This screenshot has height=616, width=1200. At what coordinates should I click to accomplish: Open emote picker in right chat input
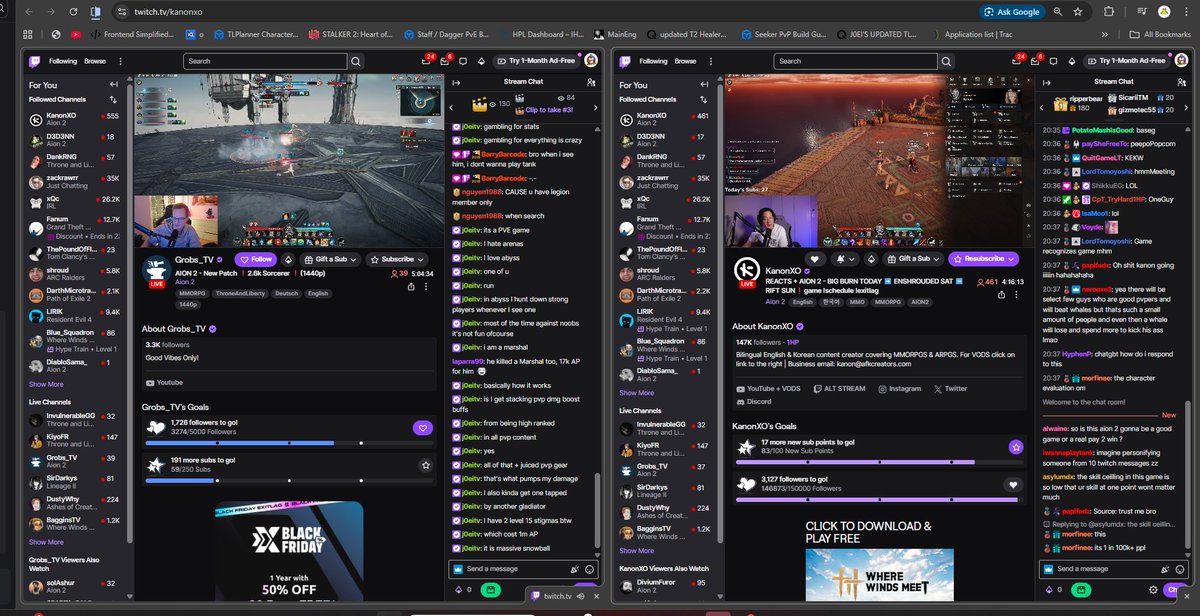click(x=1180, y=569)
